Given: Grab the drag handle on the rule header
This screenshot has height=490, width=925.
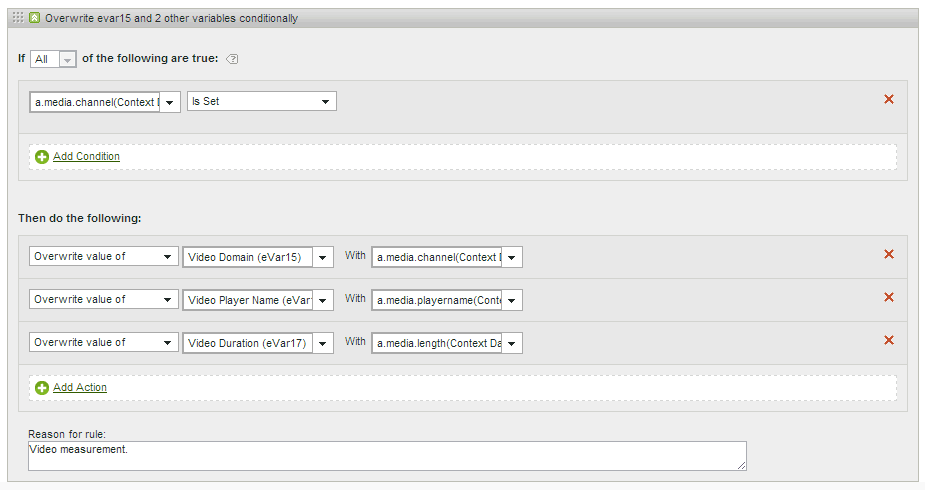Looking at the screenshot, I should pos(18,18).
